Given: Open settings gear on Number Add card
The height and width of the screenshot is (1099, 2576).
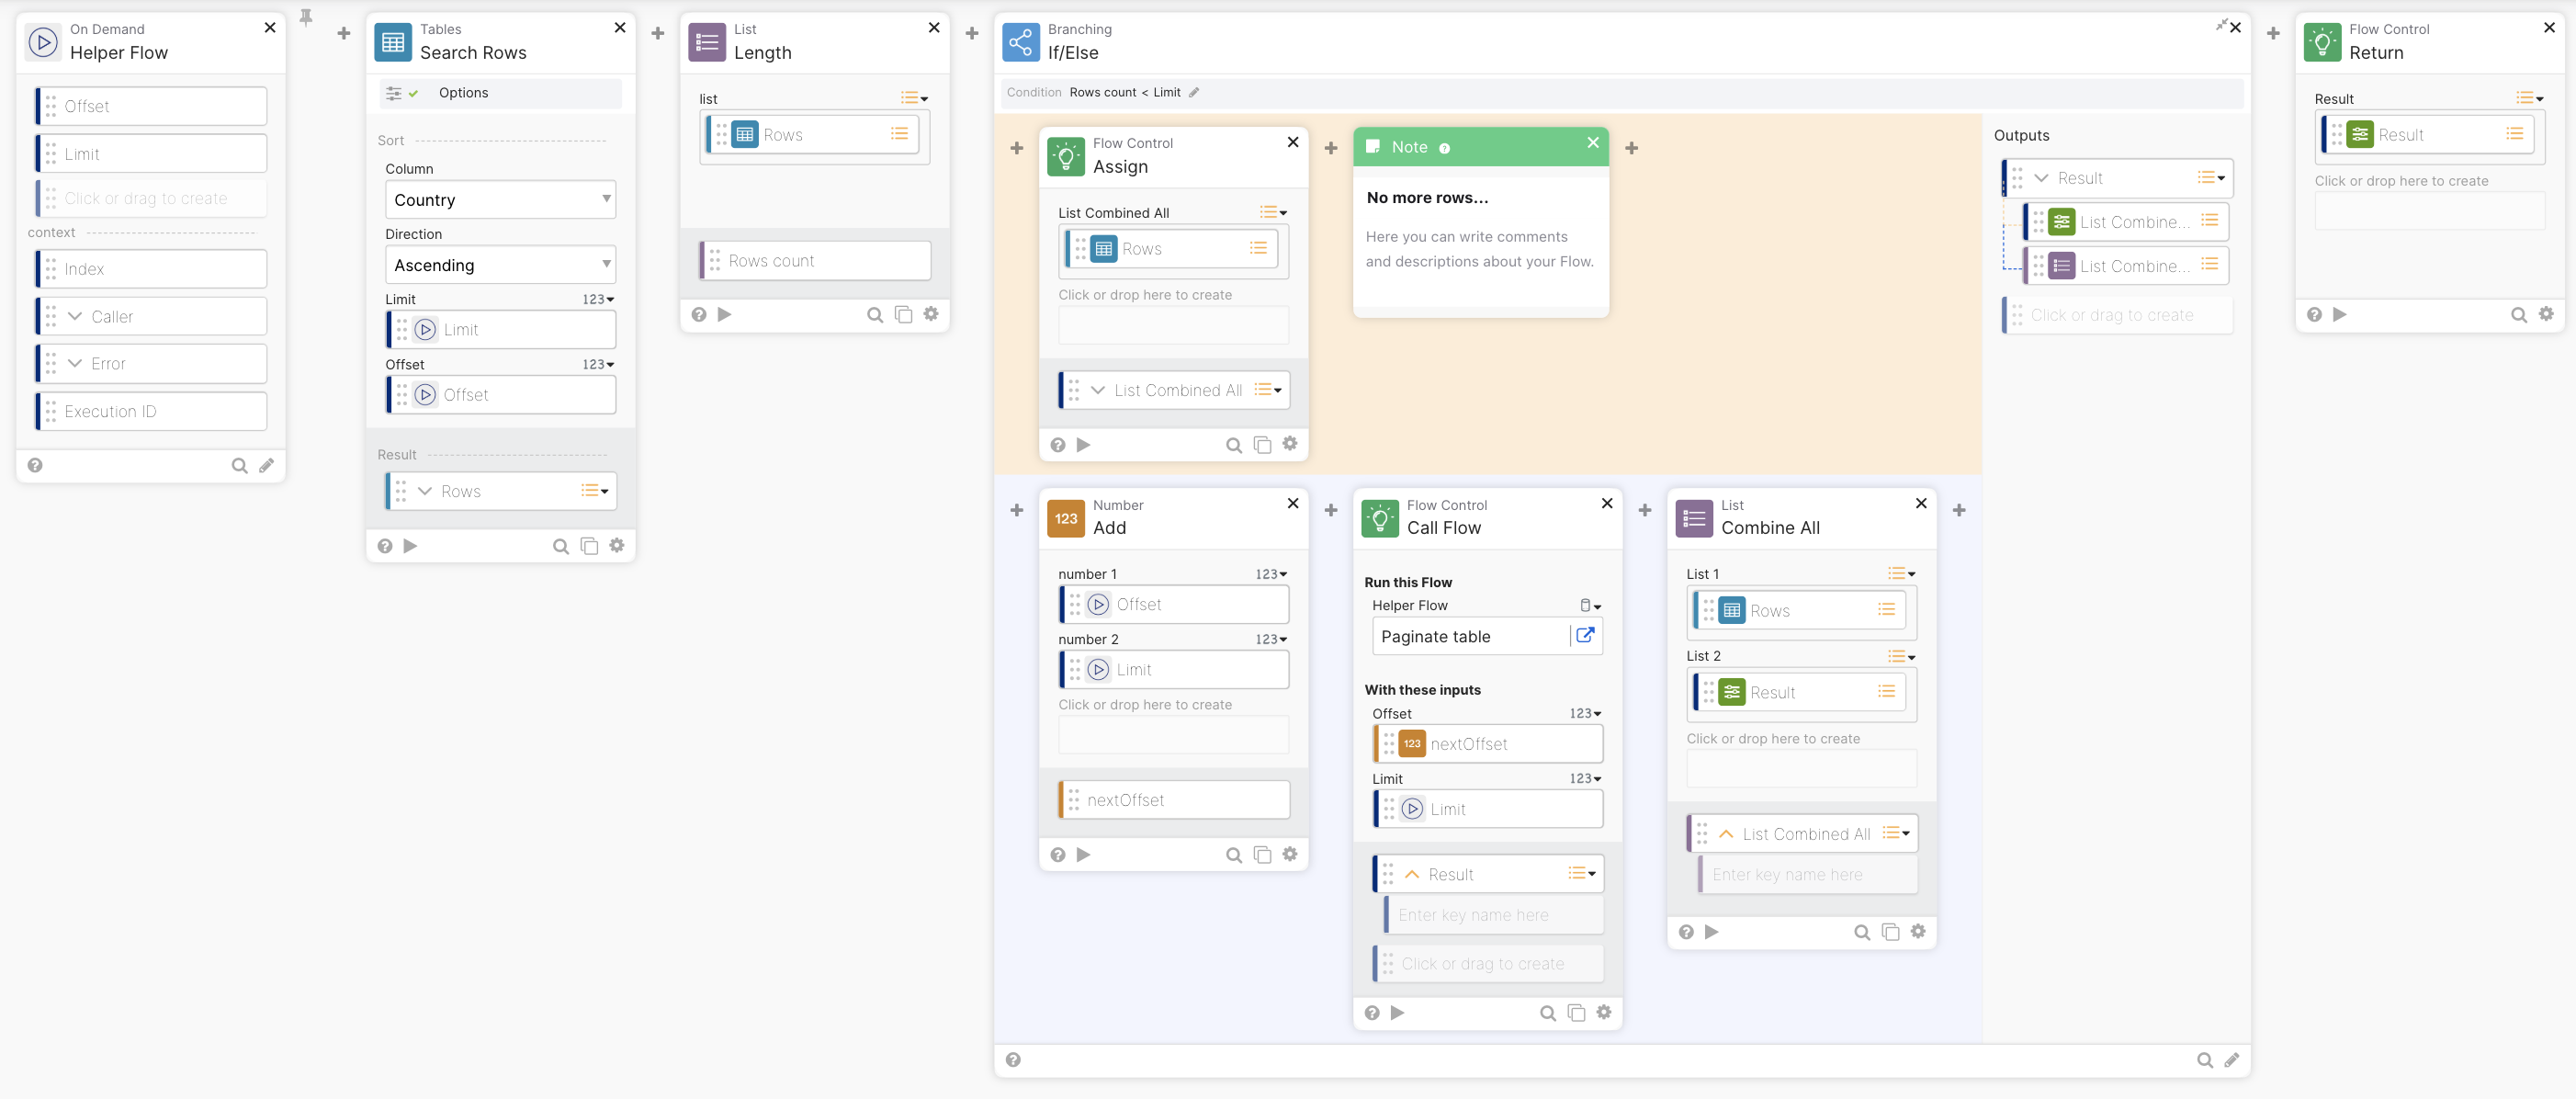Looking at the screenshot, I should pyautogui.click(x=1289, y=854).
